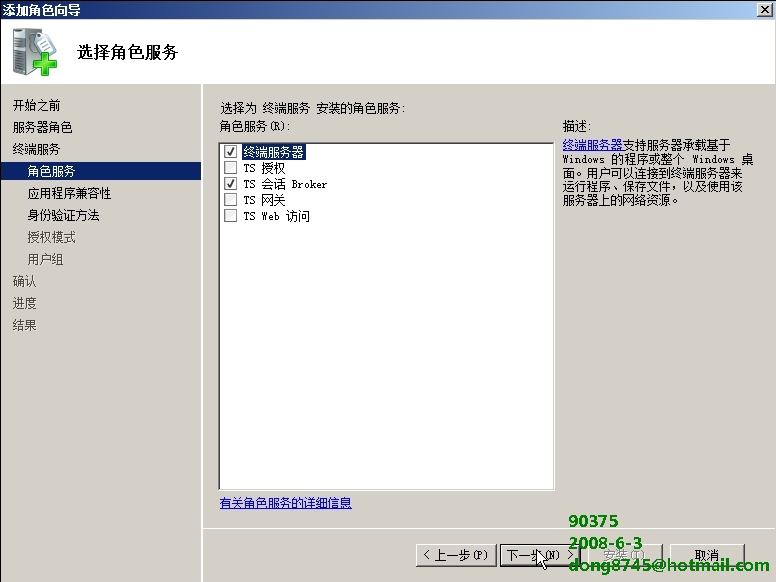
Task: Click the add-role wizard server icon
Action: (x=35, y=52)
